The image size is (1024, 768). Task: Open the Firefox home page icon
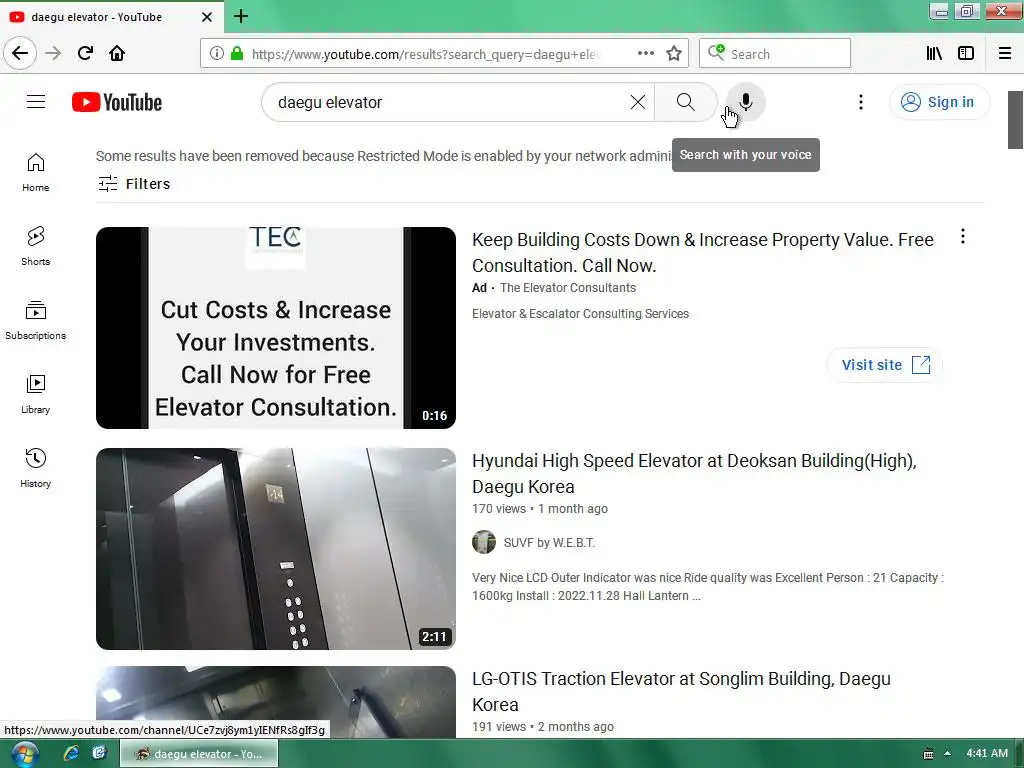pos(117,53)
